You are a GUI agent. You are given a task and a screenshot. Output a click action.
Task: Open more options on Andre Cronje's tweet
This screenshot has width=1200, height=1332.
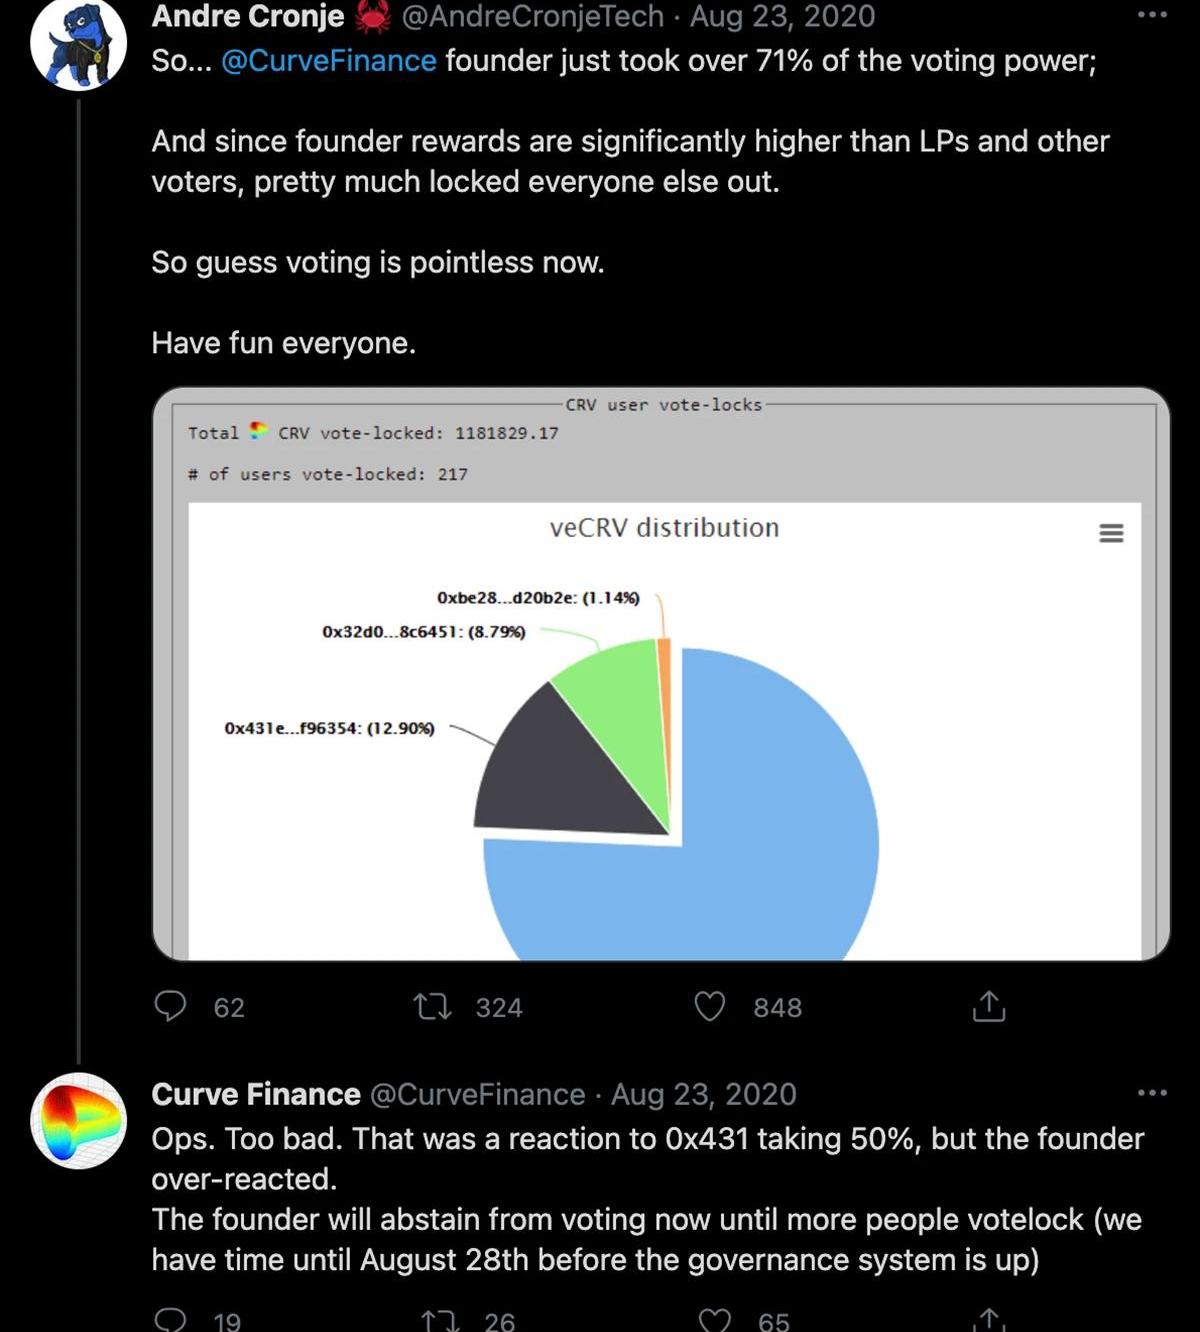(x=1152, y=15)
